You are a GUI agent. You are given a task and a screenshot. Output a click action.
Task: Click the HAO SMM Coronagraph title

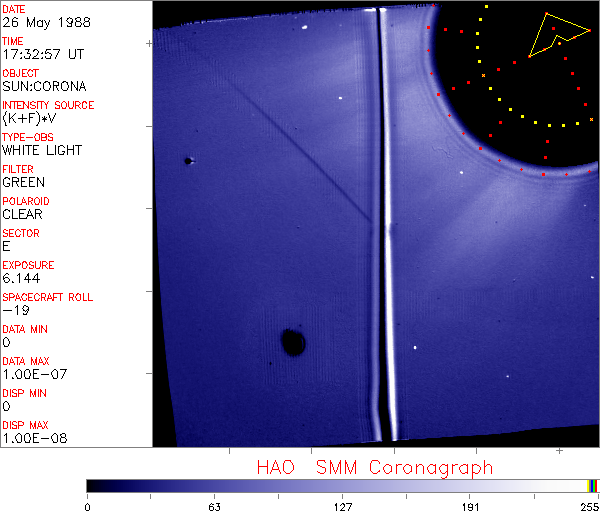pos(374,468)
